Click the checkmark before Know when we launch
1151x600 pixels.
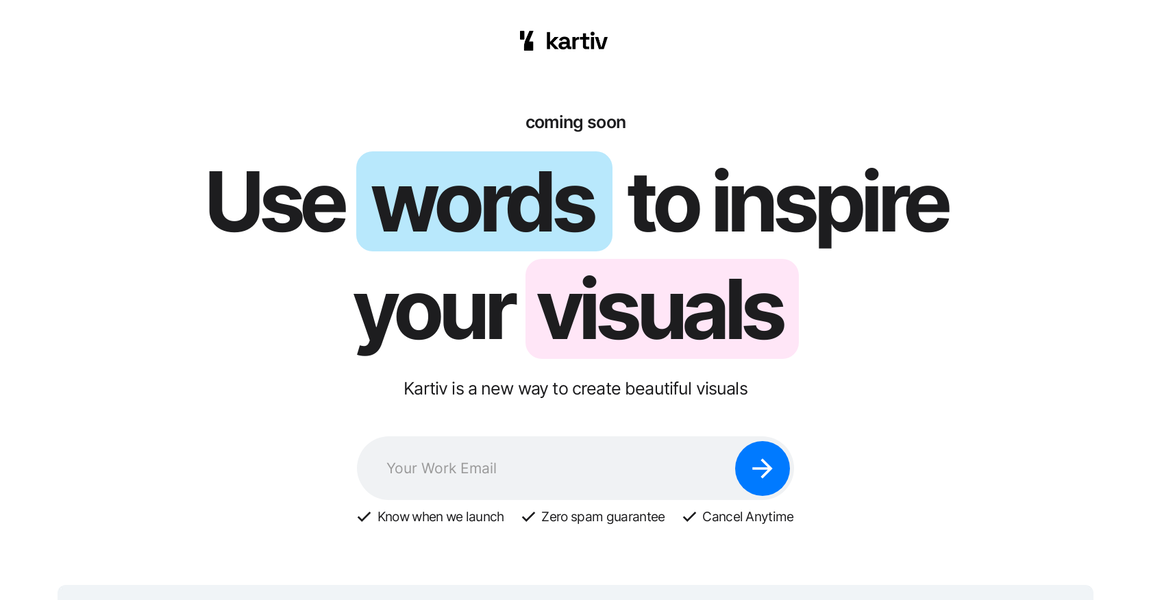(364, 516)
